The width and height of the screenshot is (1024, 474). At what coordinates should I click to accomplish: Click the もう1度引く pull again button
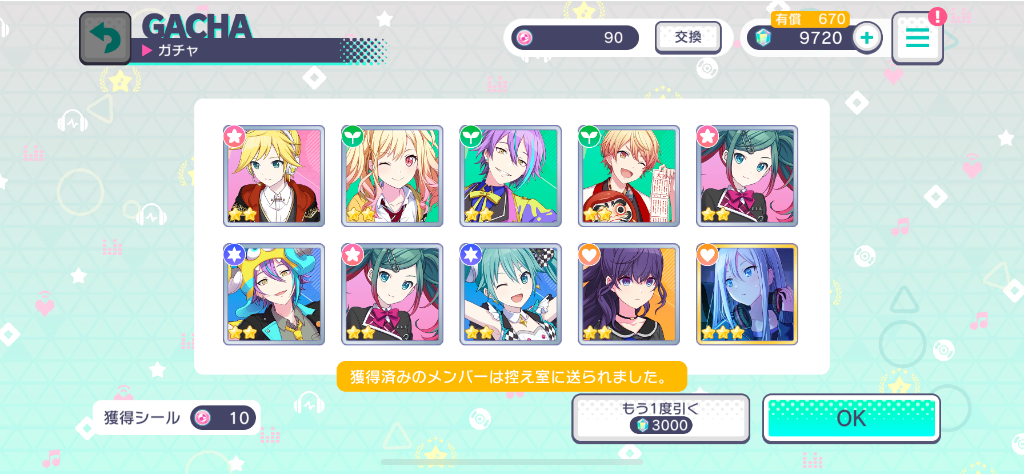pyautogui.click(x=660, y=418)
